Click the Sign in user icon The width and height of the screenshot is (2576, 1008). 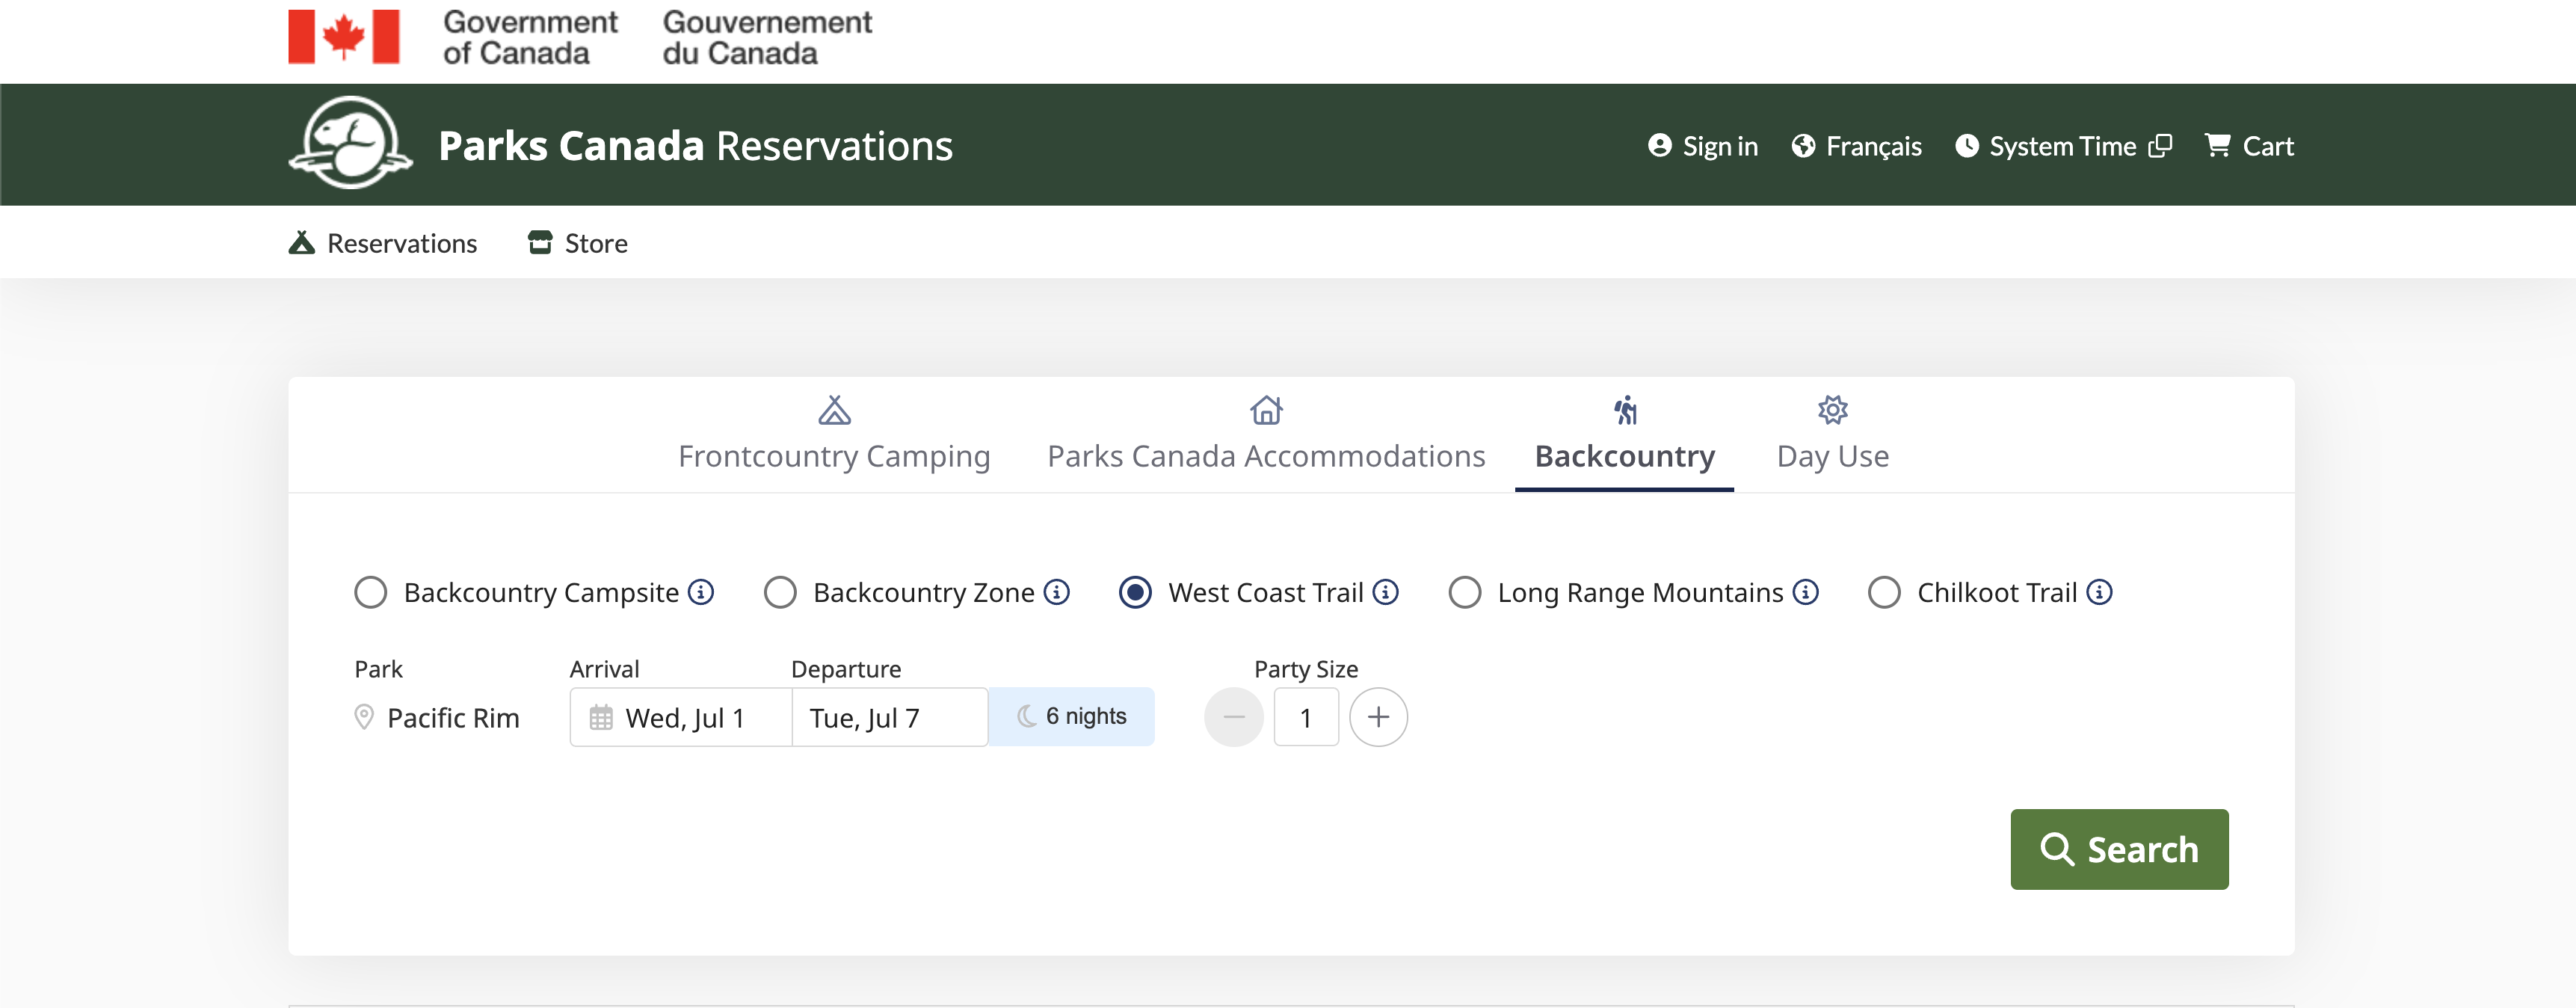1659,146
